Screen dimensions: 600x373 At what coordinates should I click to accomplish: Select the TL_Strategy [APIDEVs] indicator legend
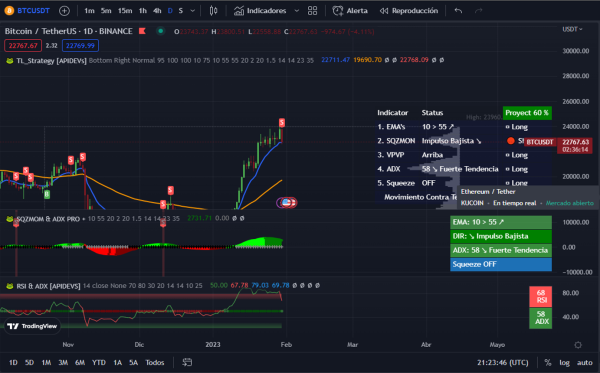[x=51, y=60]
